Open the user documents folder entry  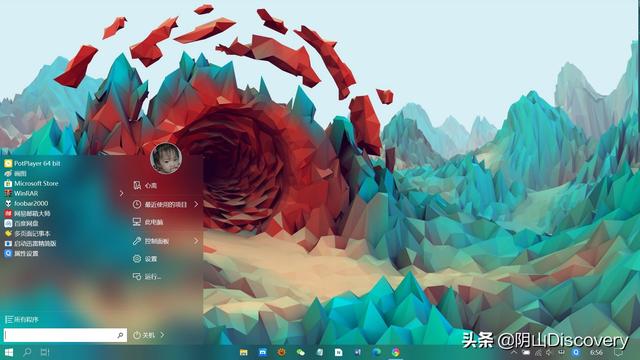[145, 186]
